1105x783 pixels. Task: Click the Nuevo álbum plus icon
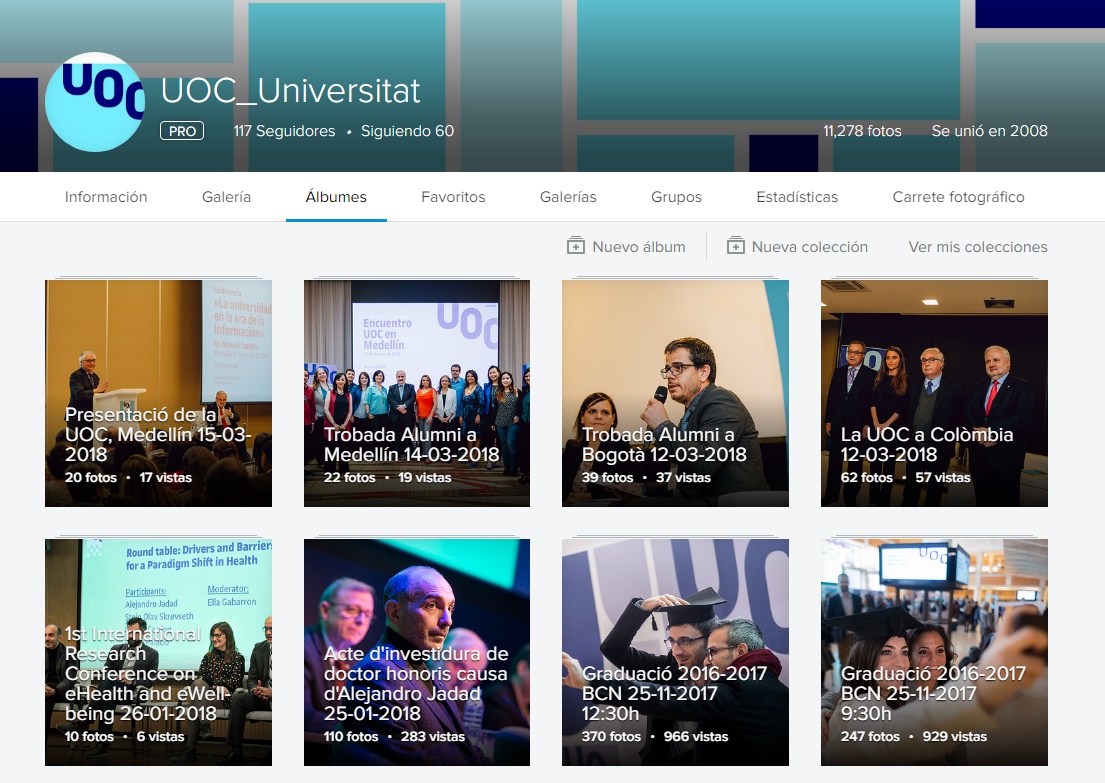pyautogui.click(x=576, y=246)
